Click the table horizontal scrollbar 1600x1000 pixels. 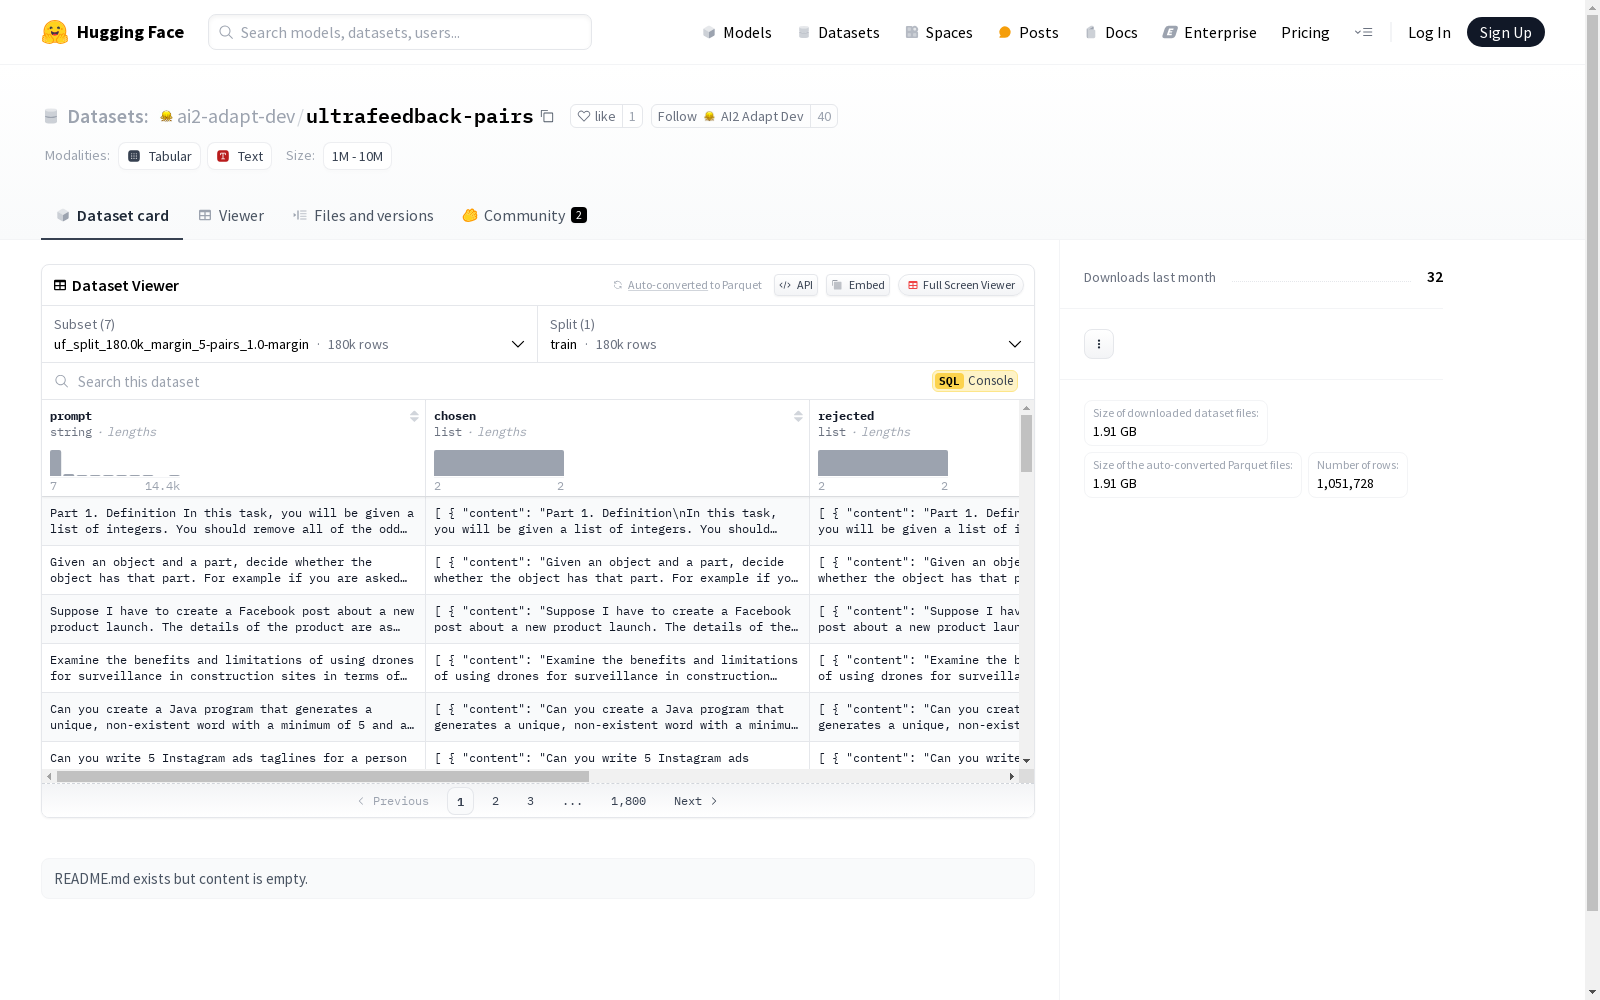pos(323,776)
